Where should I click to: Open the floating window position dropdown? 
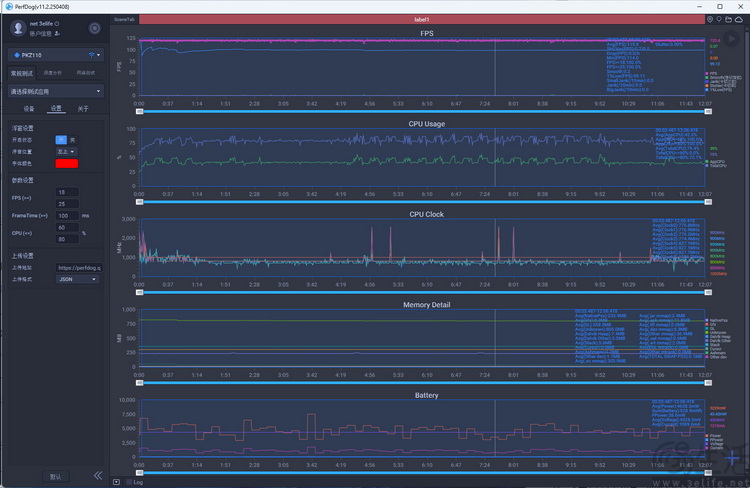tap(66, 152)
